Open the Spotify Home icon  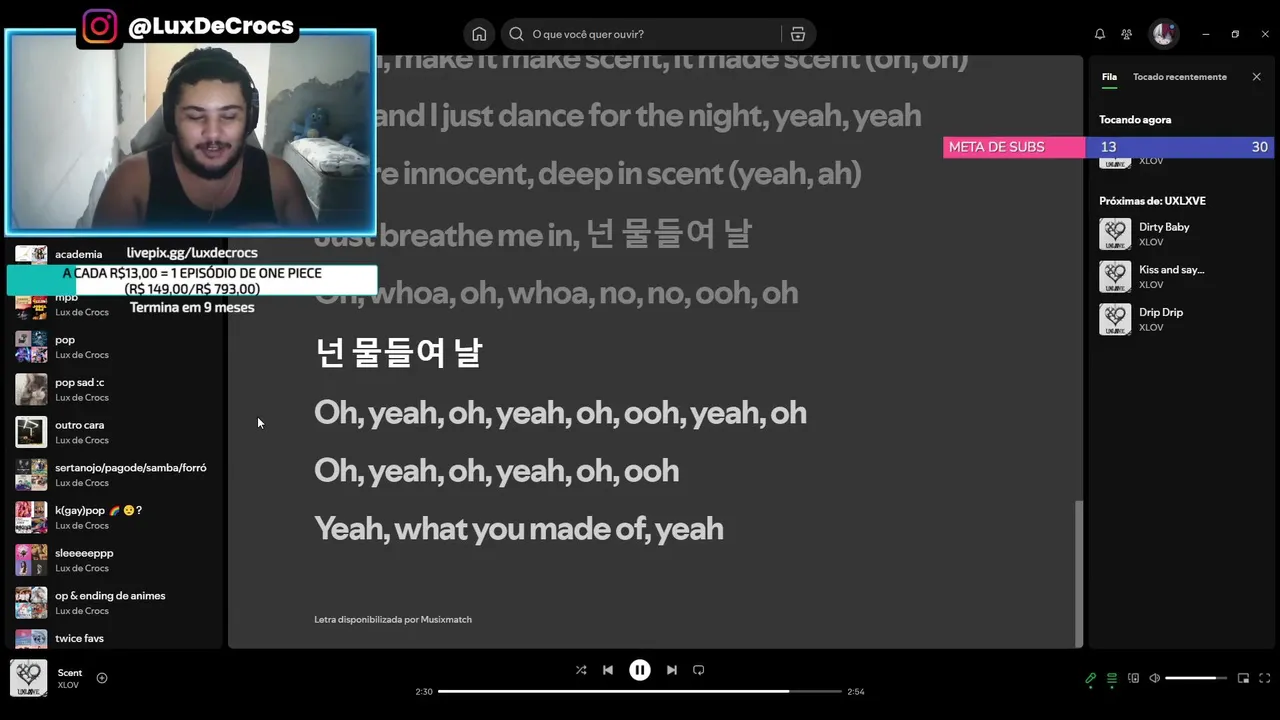pyautogui.click(x=479, y=34)
